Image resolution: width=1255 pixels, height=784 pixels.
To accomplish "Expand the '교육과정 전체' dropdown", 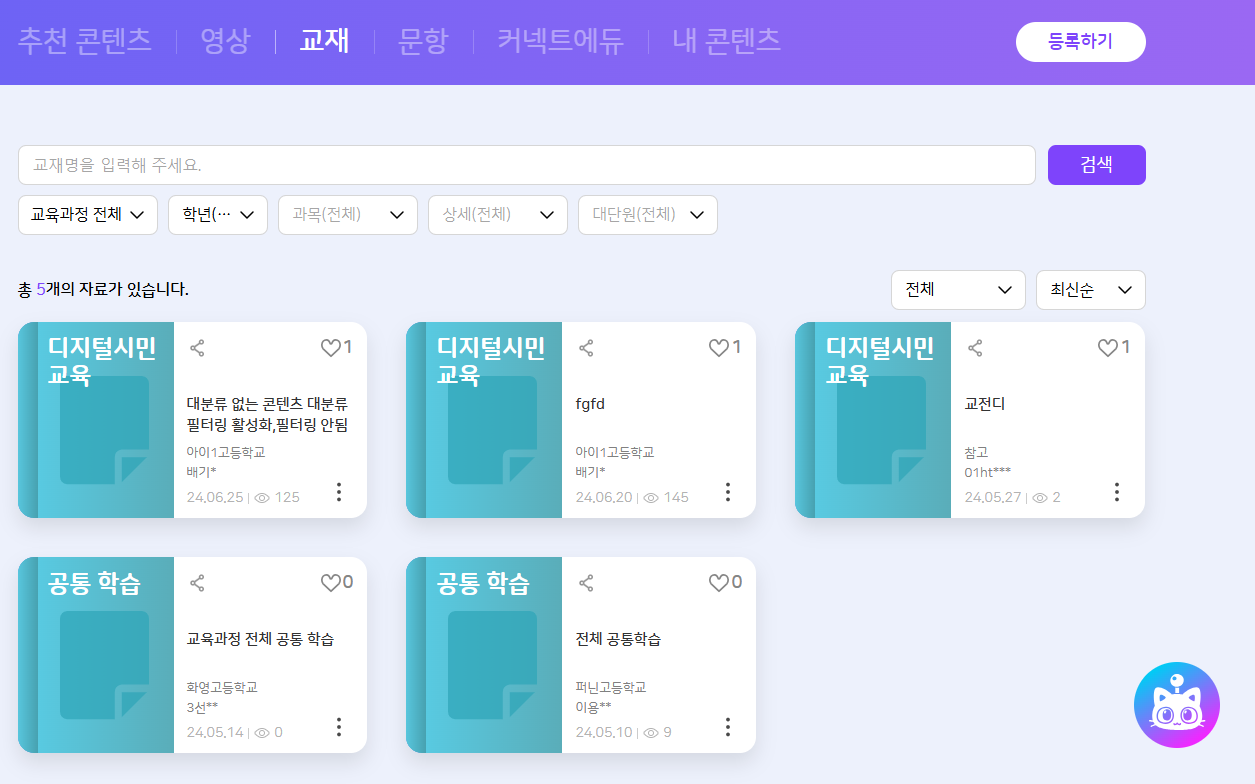I will 88,215.
